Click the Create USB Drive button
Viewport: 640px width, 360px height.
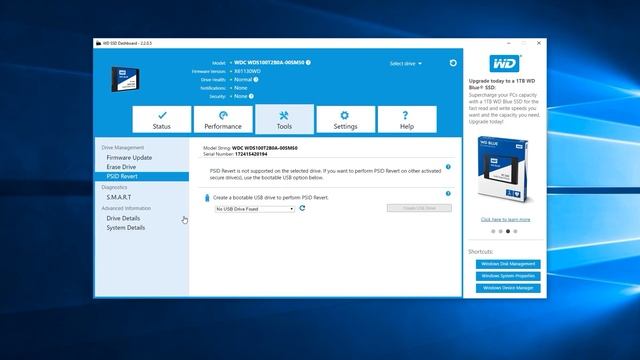coord(419,208)
